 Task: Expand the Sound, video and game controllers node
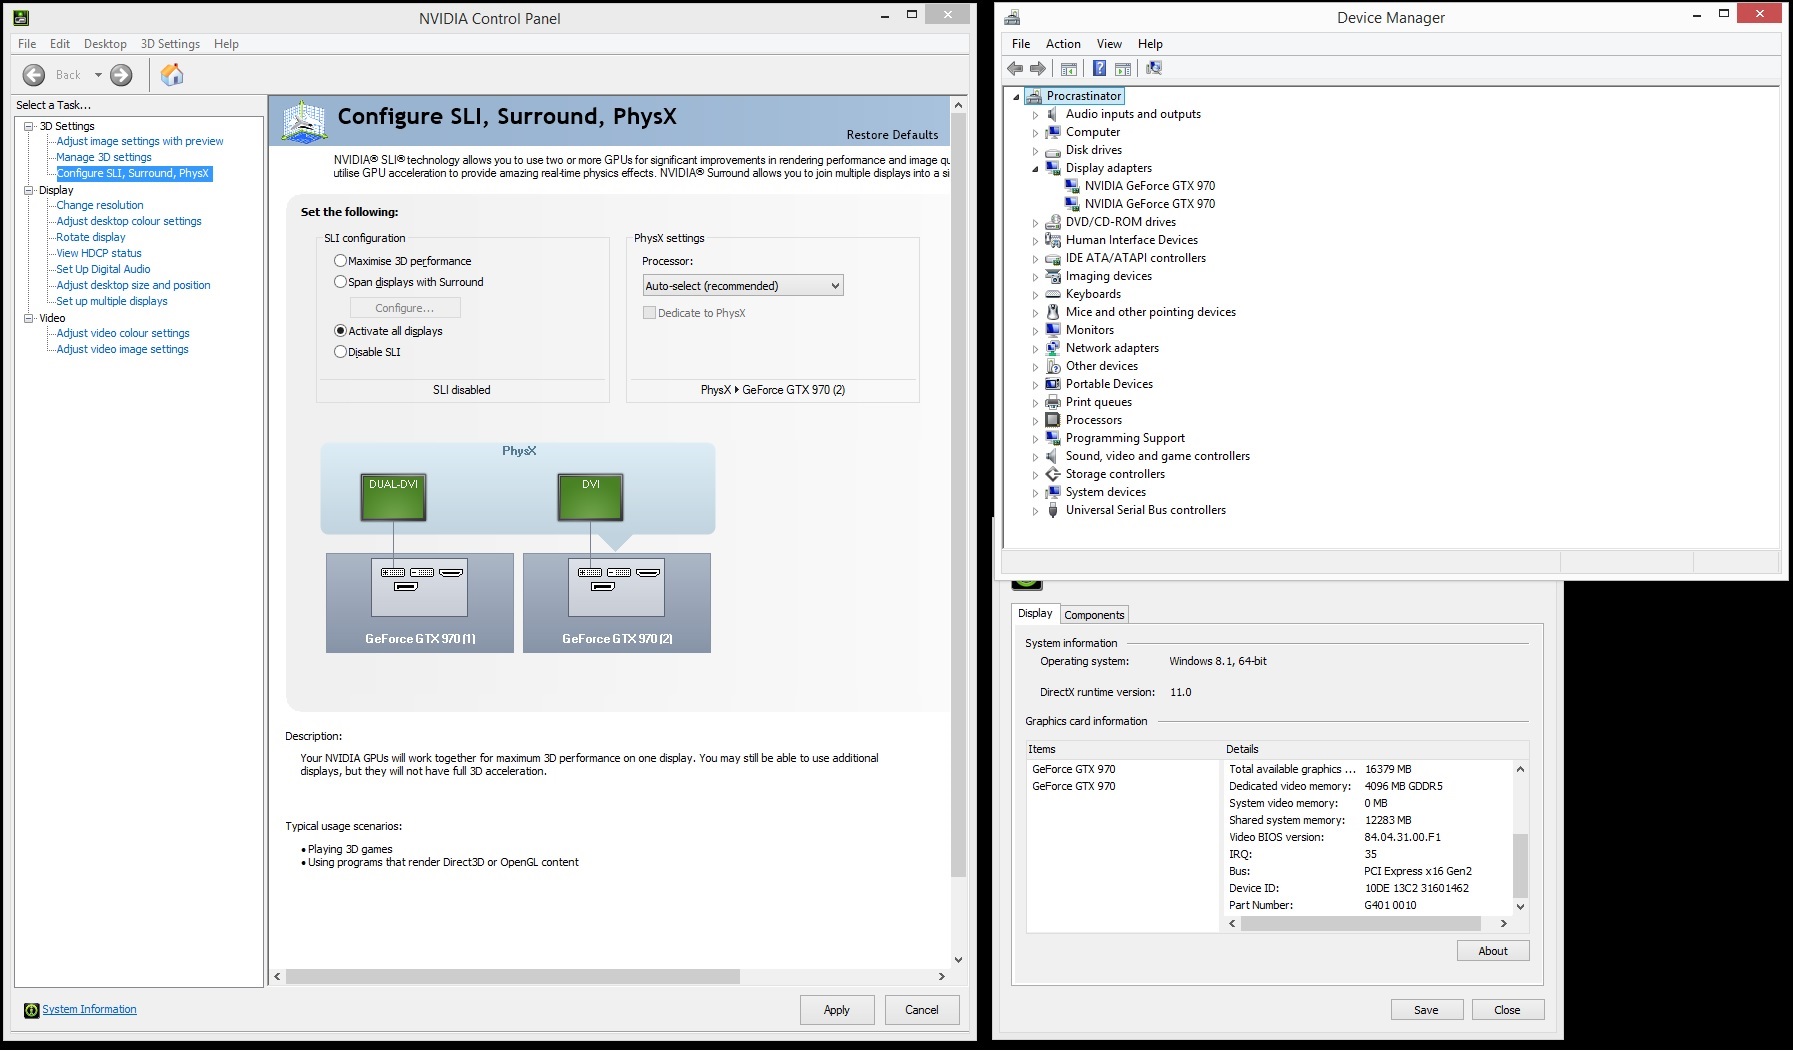1036,457
